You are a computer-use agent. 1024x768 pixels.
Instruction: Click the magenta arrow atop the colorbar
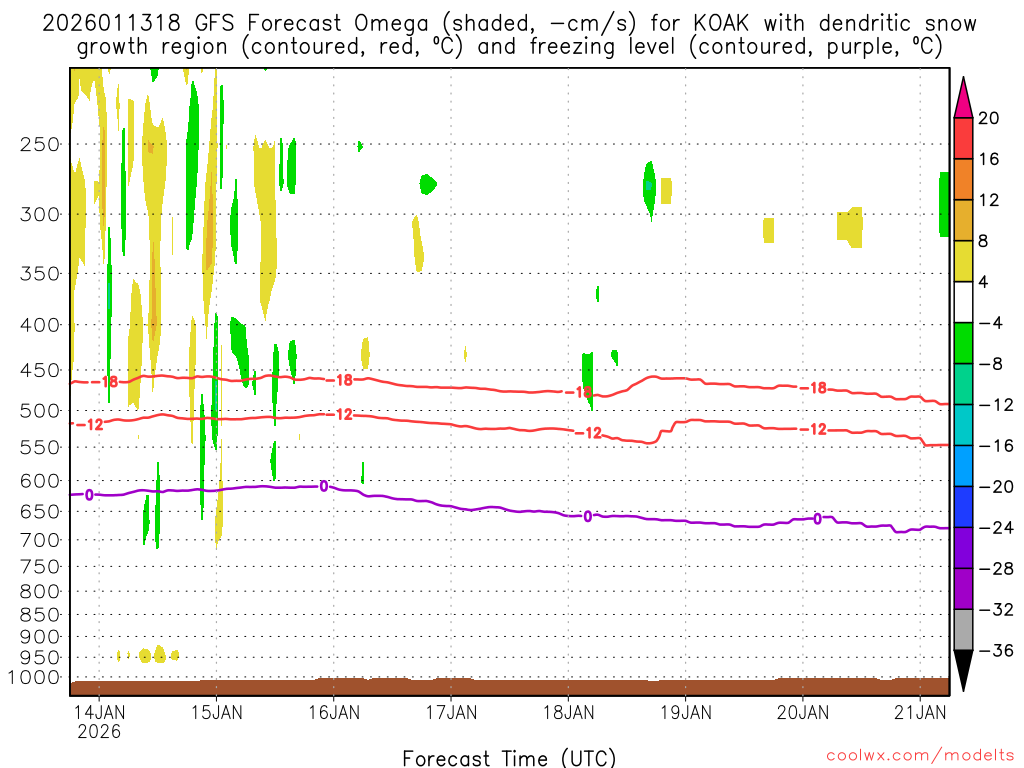(963, 98)
